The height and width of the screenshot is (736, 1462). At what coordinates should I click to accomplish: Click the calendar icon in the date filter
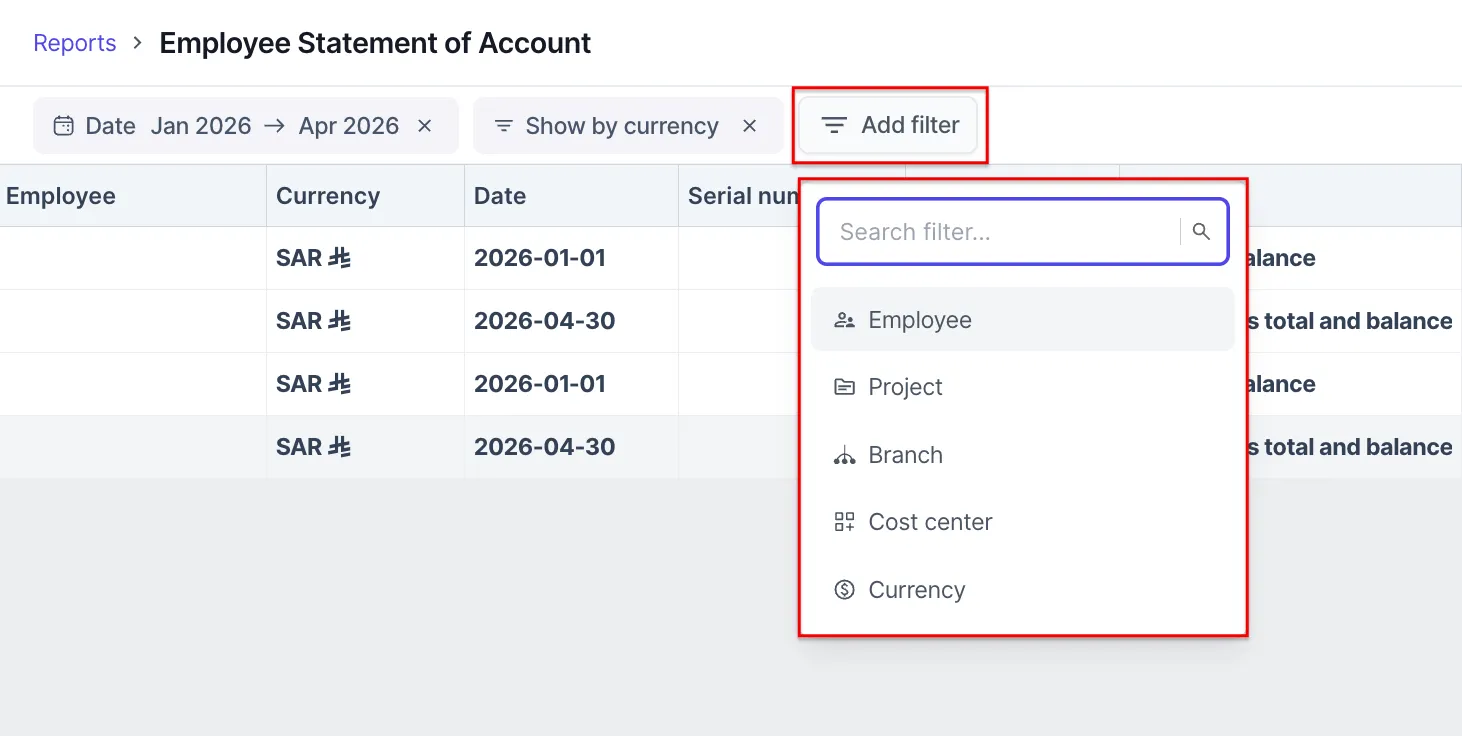pyautogui.click(x=63, y=125)
